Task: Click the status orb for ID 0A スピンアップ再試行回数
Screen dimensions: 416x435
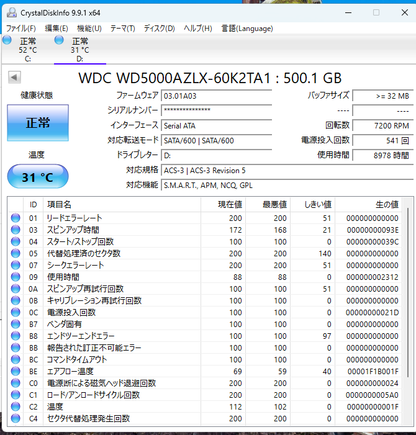Action: click(x=15, y=289)
